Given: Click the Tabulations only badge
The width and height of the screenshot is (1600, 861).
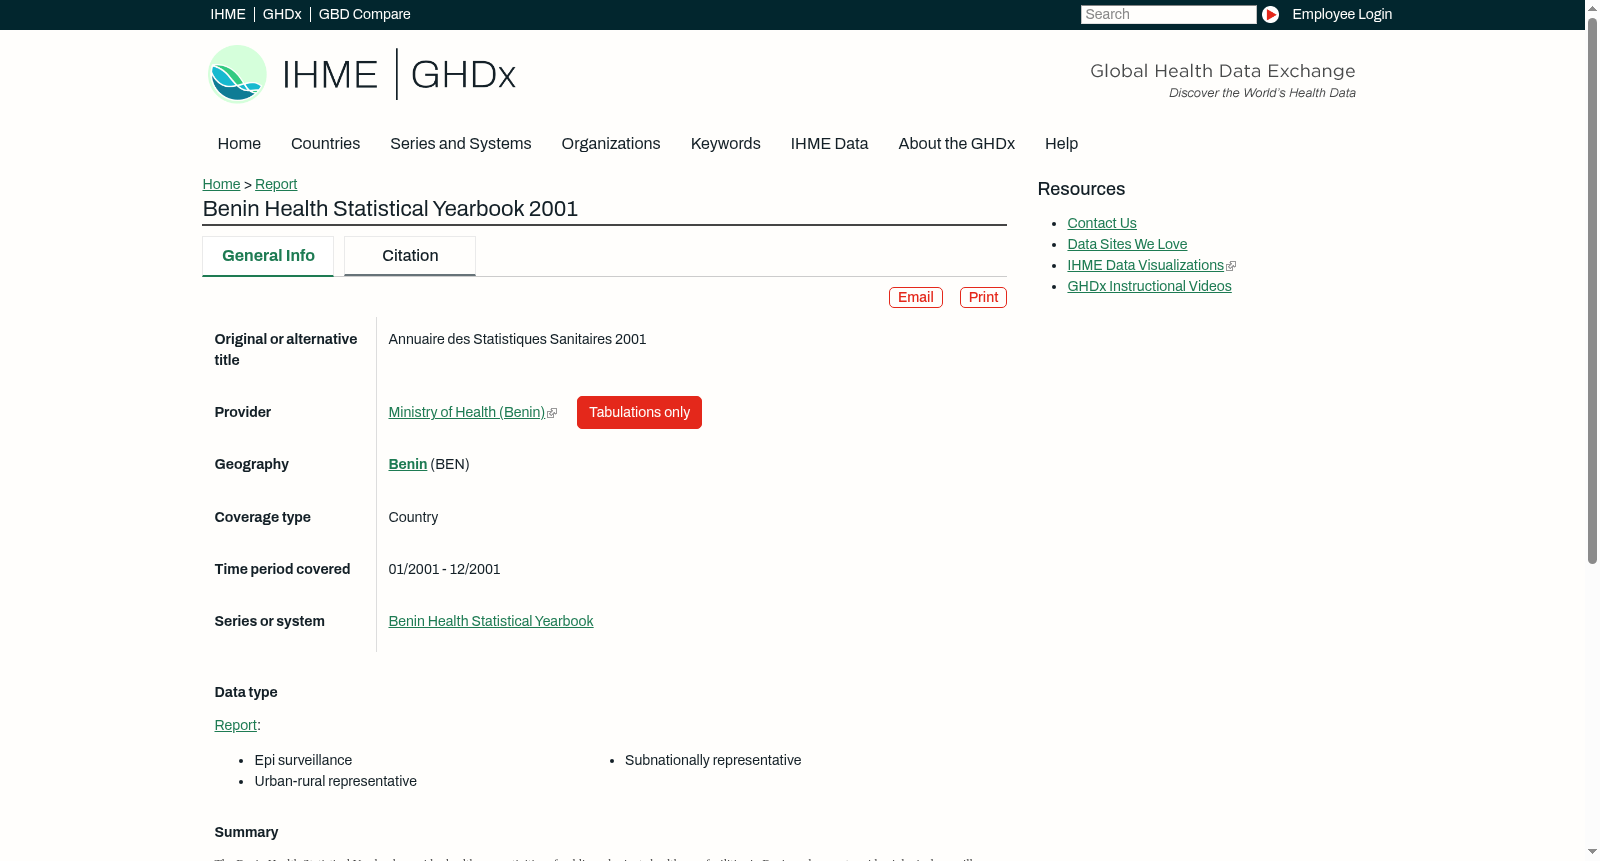Looking at the screenshot, I should coord(639,412).
